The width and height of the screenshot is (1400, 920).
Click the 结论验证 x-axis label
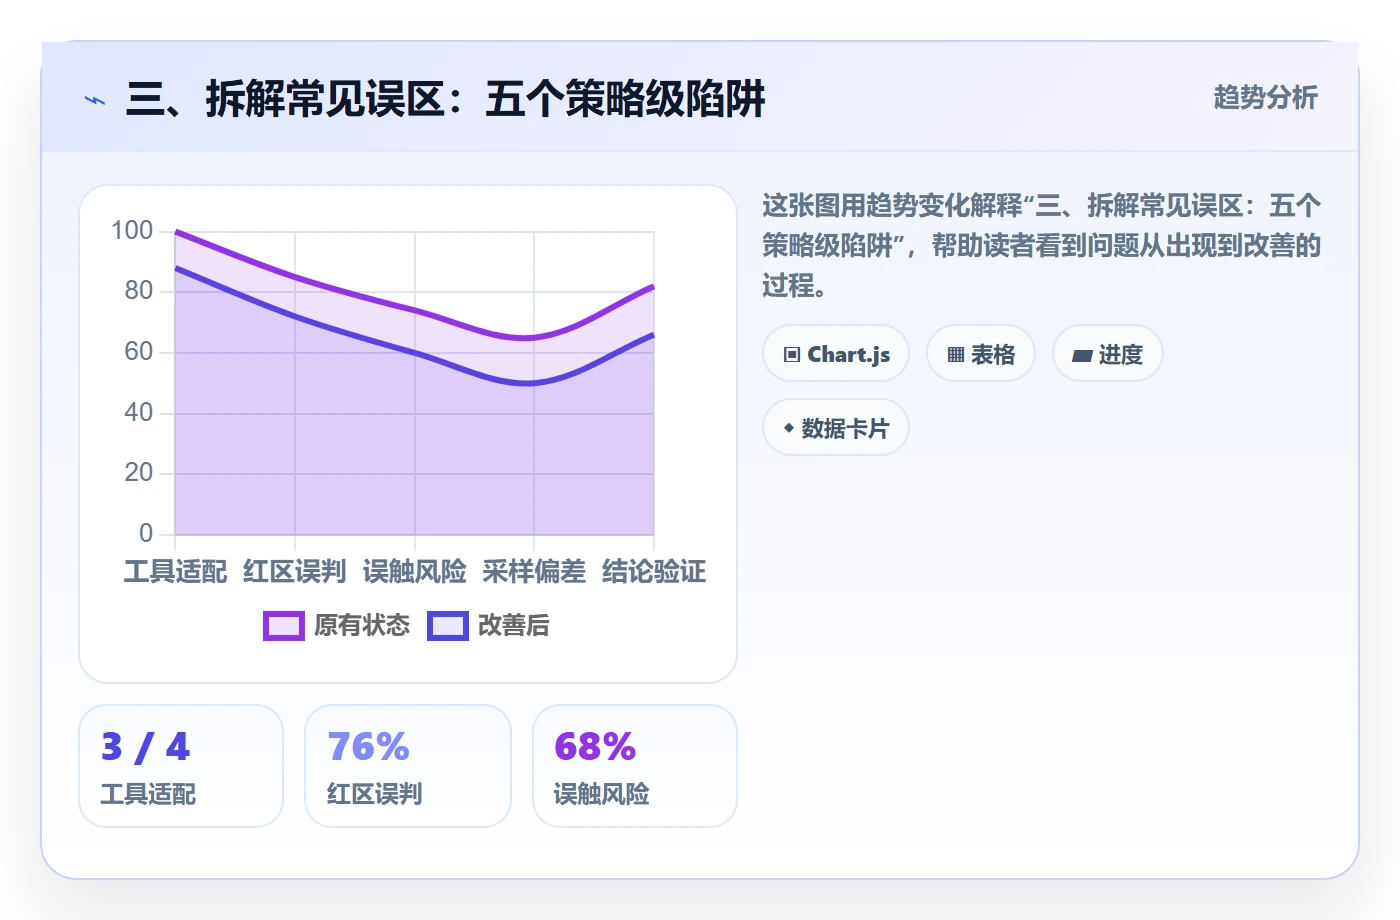(x=654, y=572)
